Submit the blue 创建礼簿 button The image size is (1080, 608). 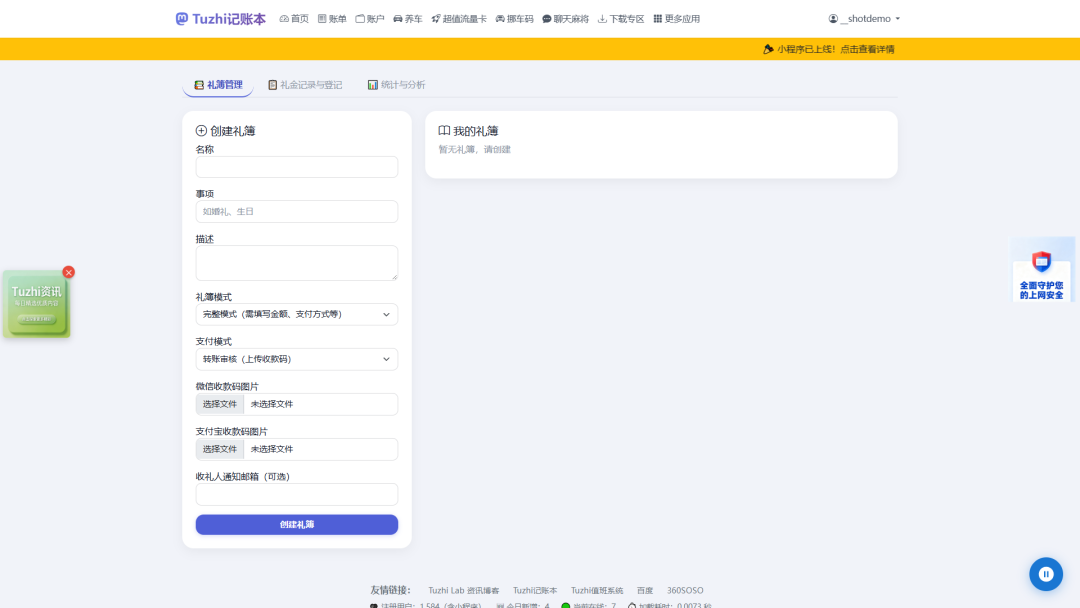click(297, 525)
